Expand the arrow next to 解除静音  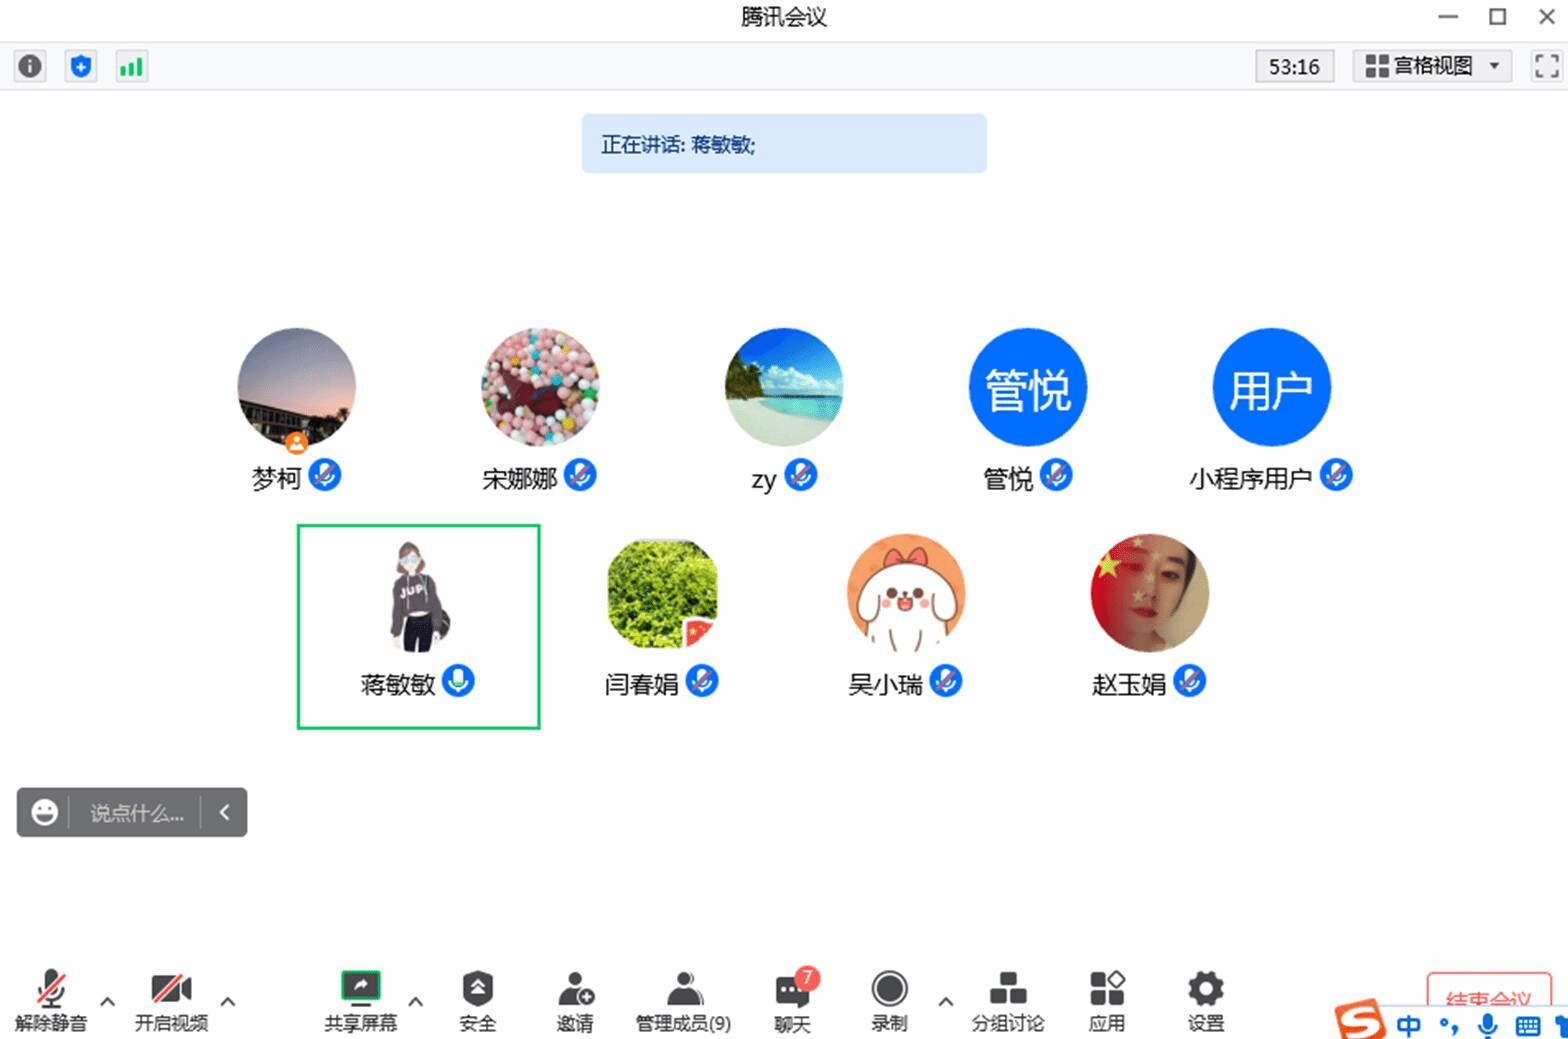pyautogui.click(x=108, y=1001)
